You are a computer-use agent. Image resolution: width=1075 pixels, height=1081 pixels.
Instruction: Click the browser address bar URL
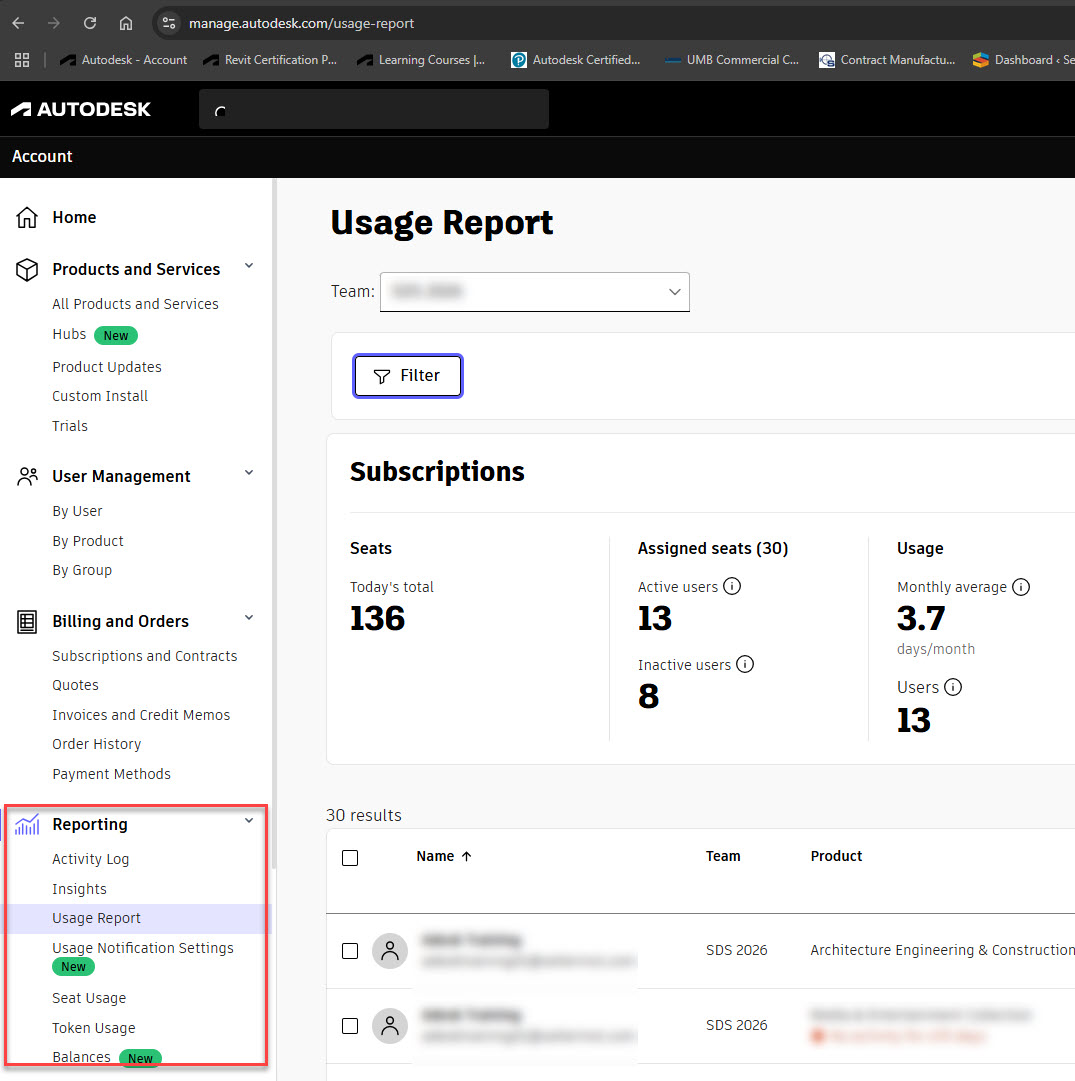click(301, 23)
